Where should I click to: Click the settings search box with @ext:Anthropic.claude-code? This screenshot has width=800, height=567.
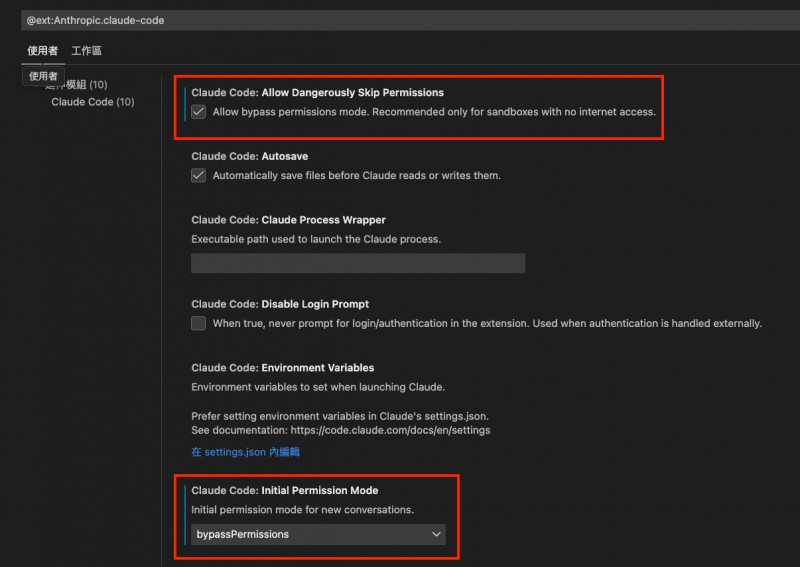[x=400, y=20]
